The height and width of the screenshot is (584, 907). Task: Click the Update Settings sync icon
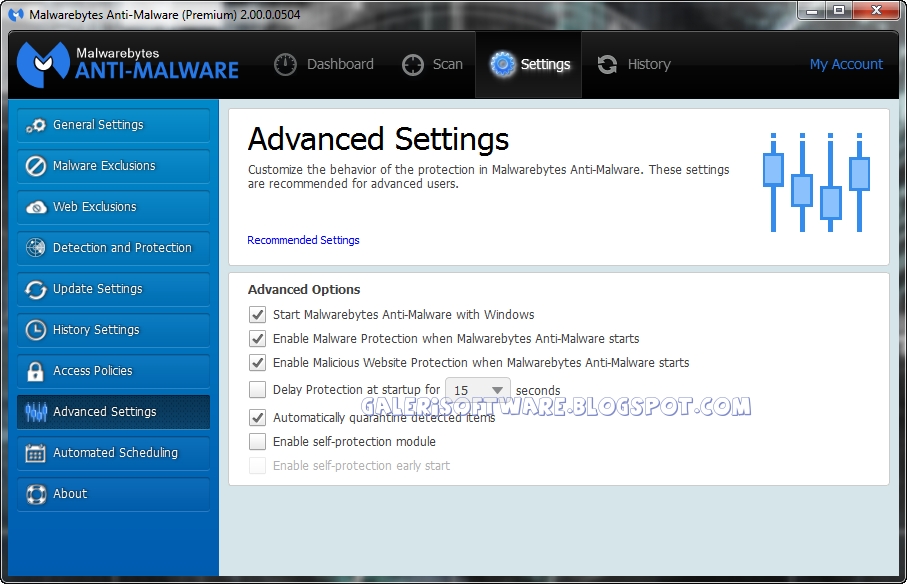pyautogui.click(x=35, y=289)
